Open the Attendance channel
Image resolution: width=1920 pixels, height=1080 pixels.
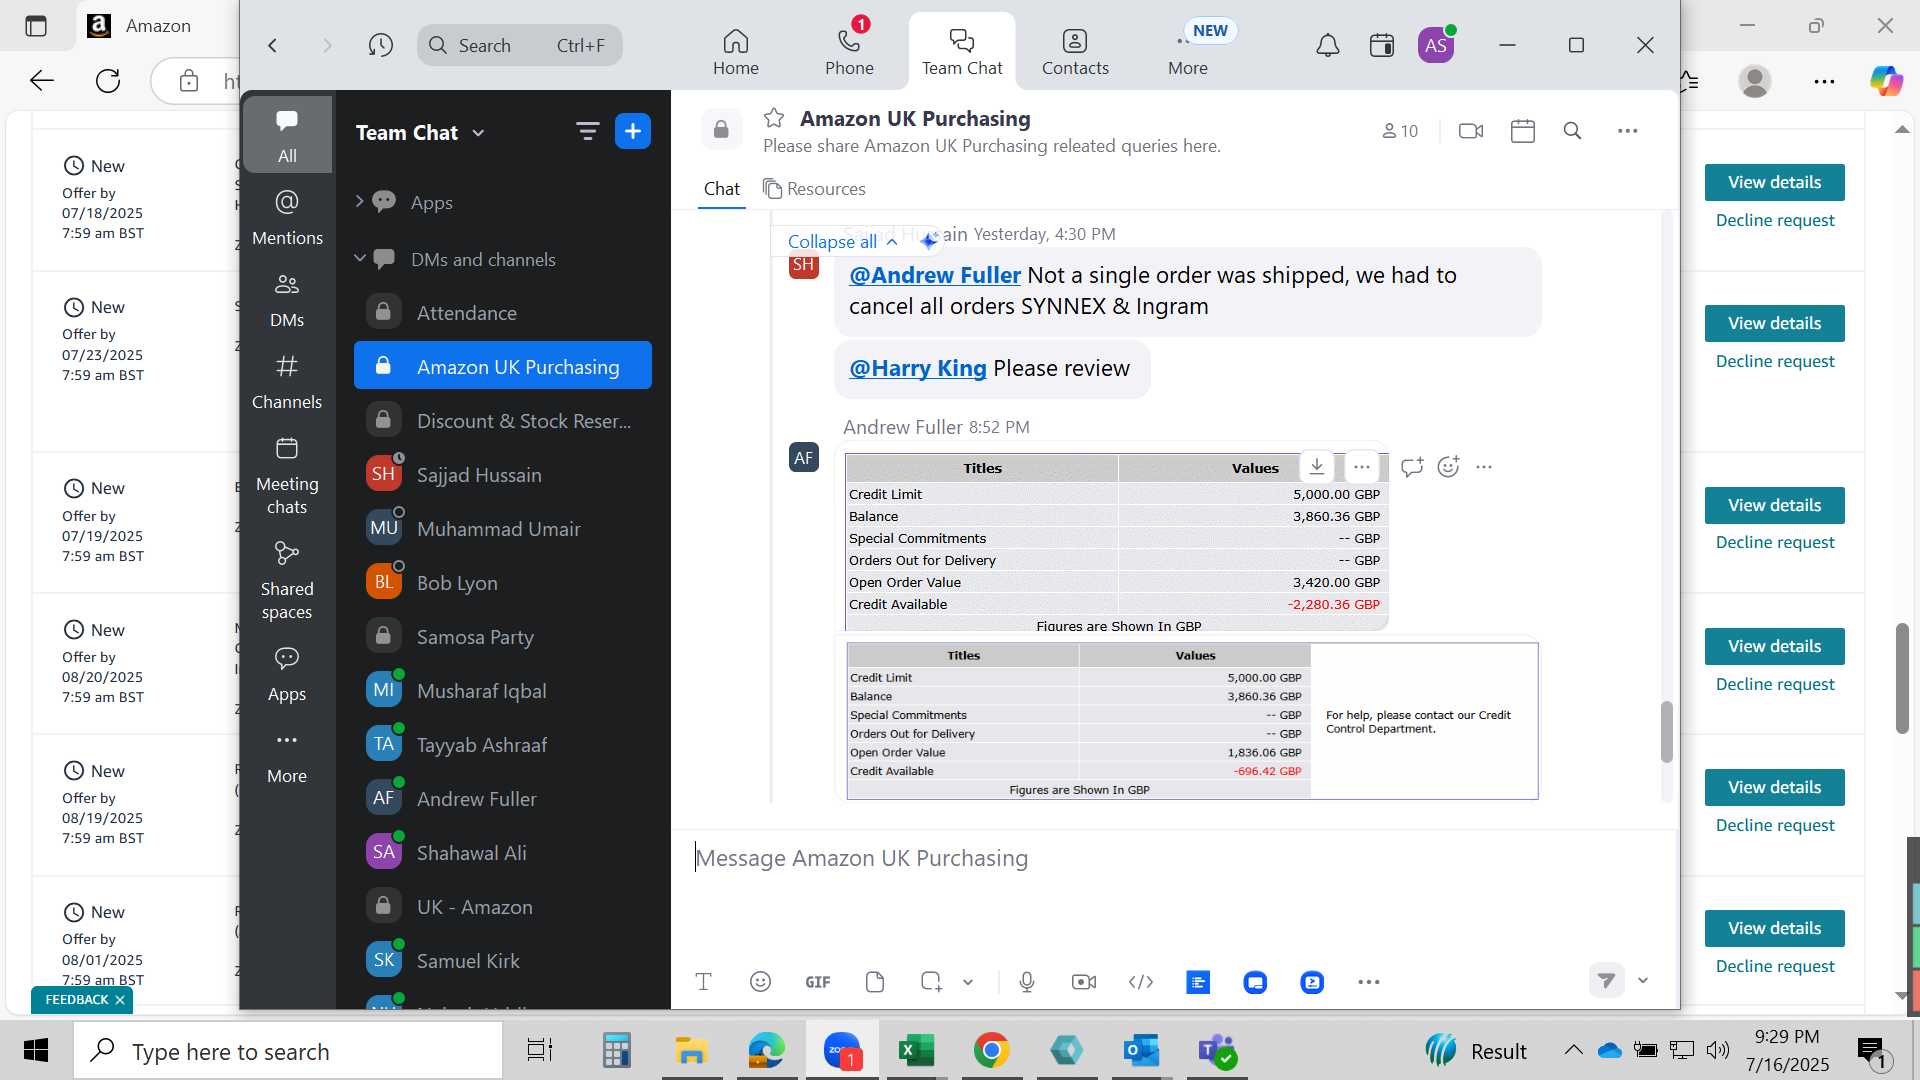pyautogui.click(x=502, y=312)
